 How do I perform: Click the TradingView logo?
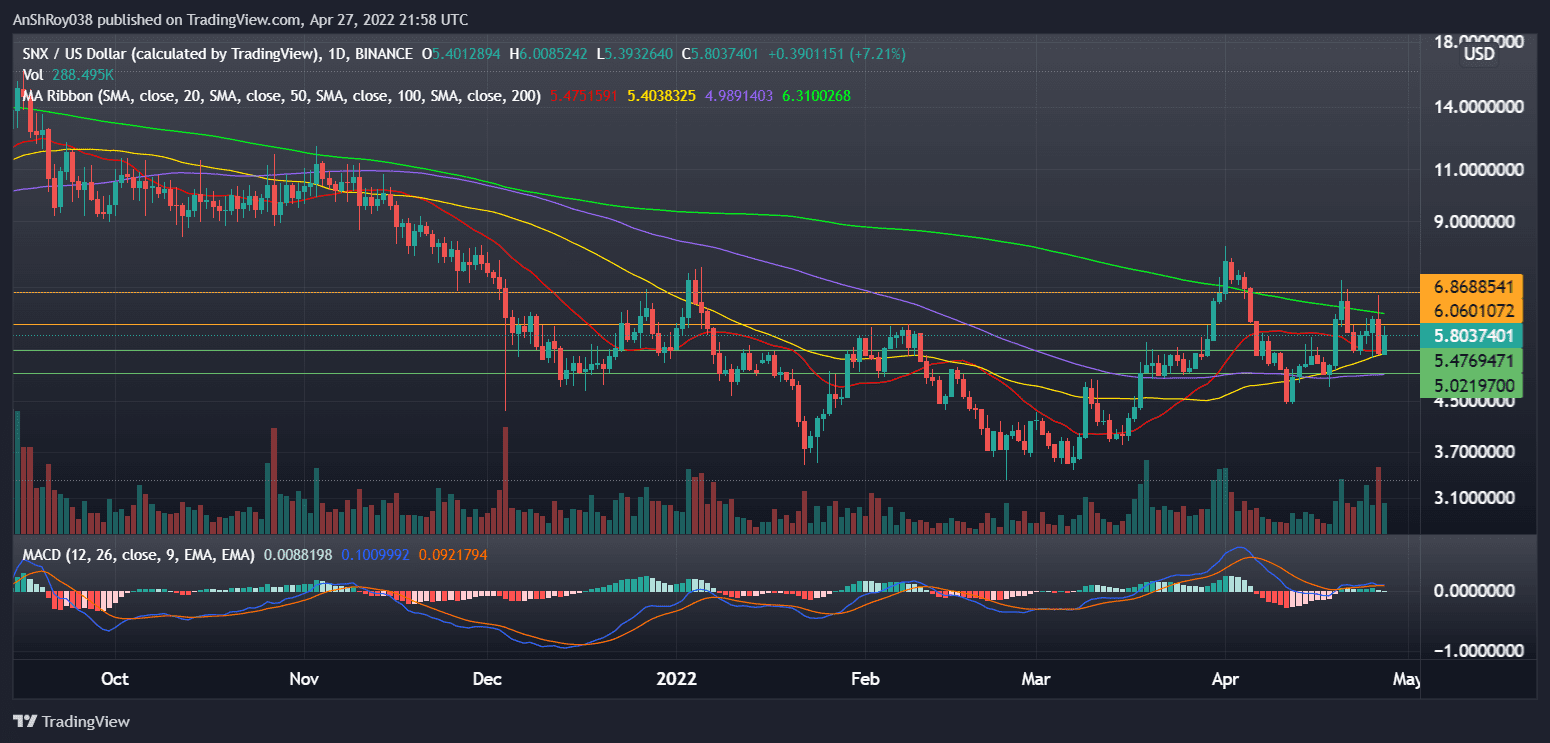click(71, 721)
